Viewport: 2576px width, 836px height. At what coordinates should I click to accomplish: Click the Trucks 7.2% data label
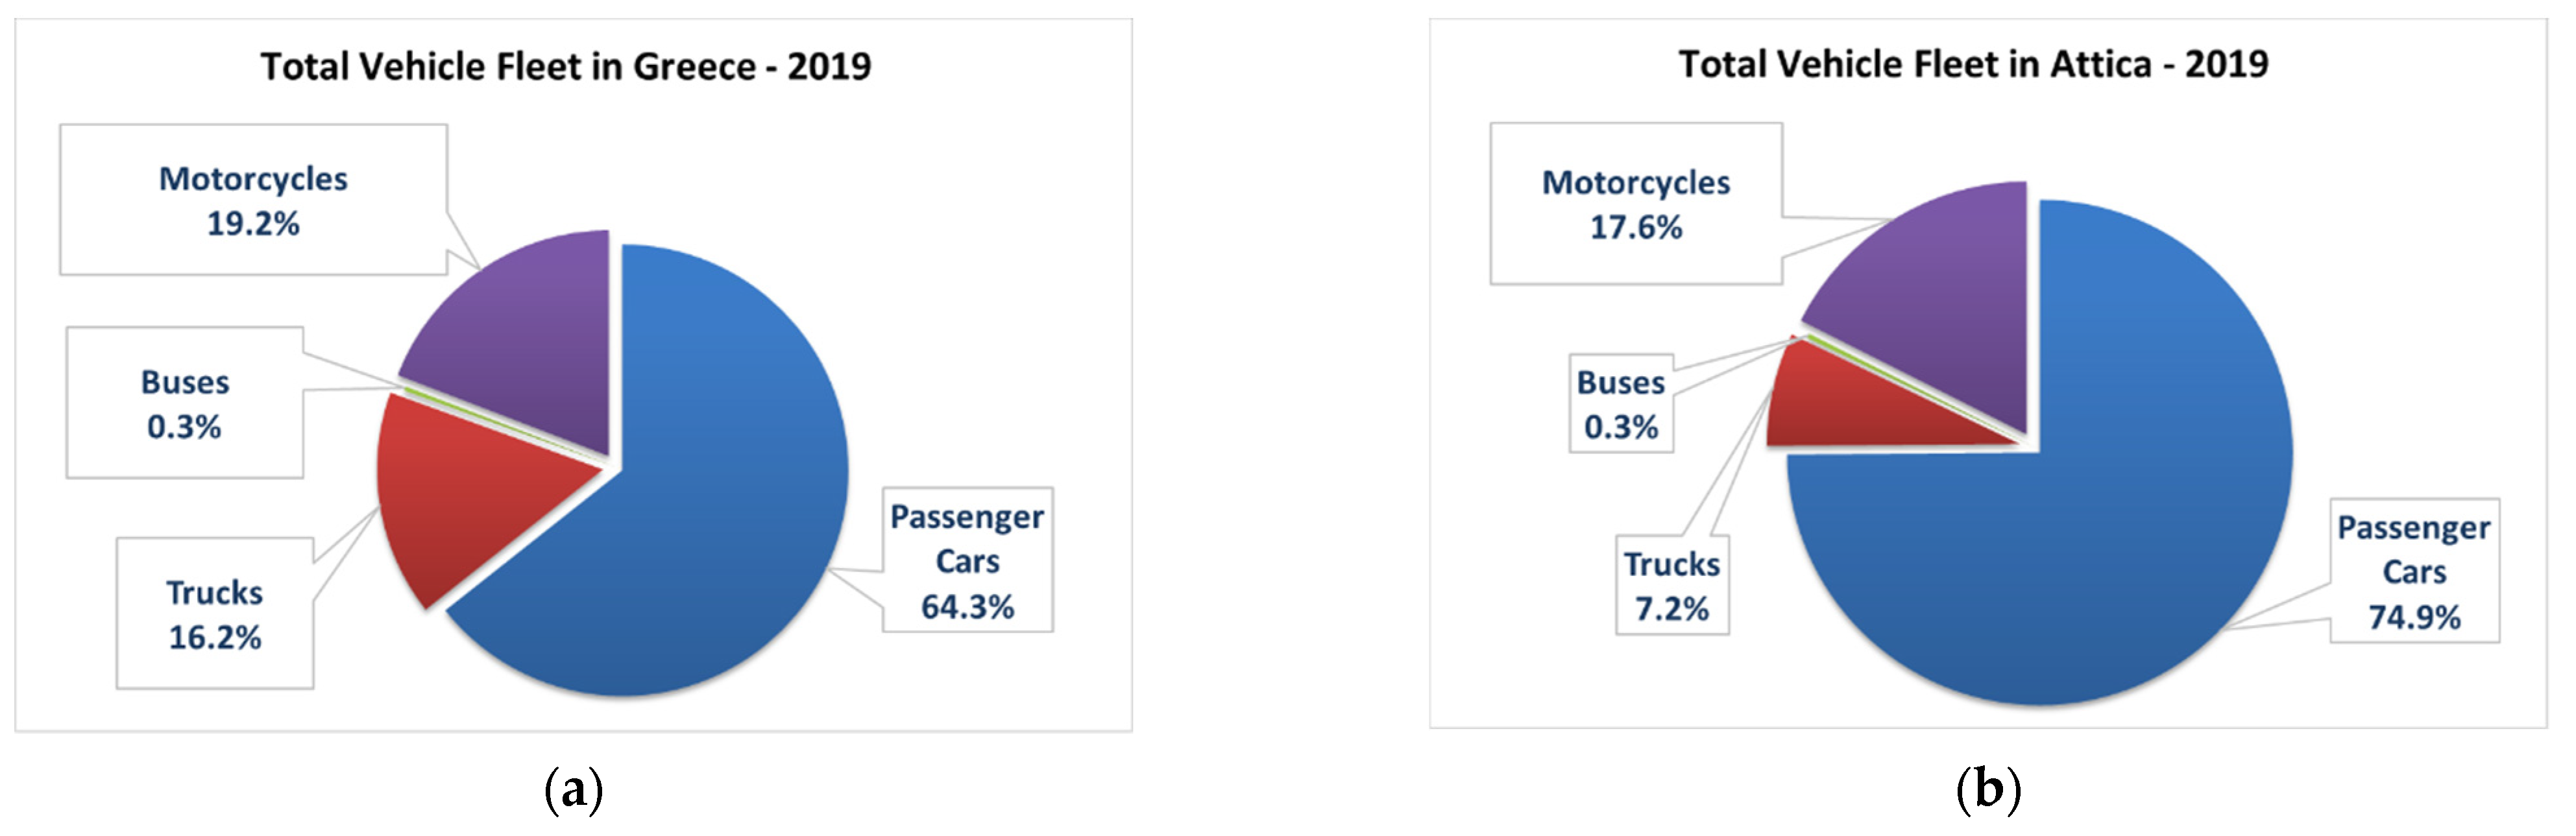click(1672, 586)
